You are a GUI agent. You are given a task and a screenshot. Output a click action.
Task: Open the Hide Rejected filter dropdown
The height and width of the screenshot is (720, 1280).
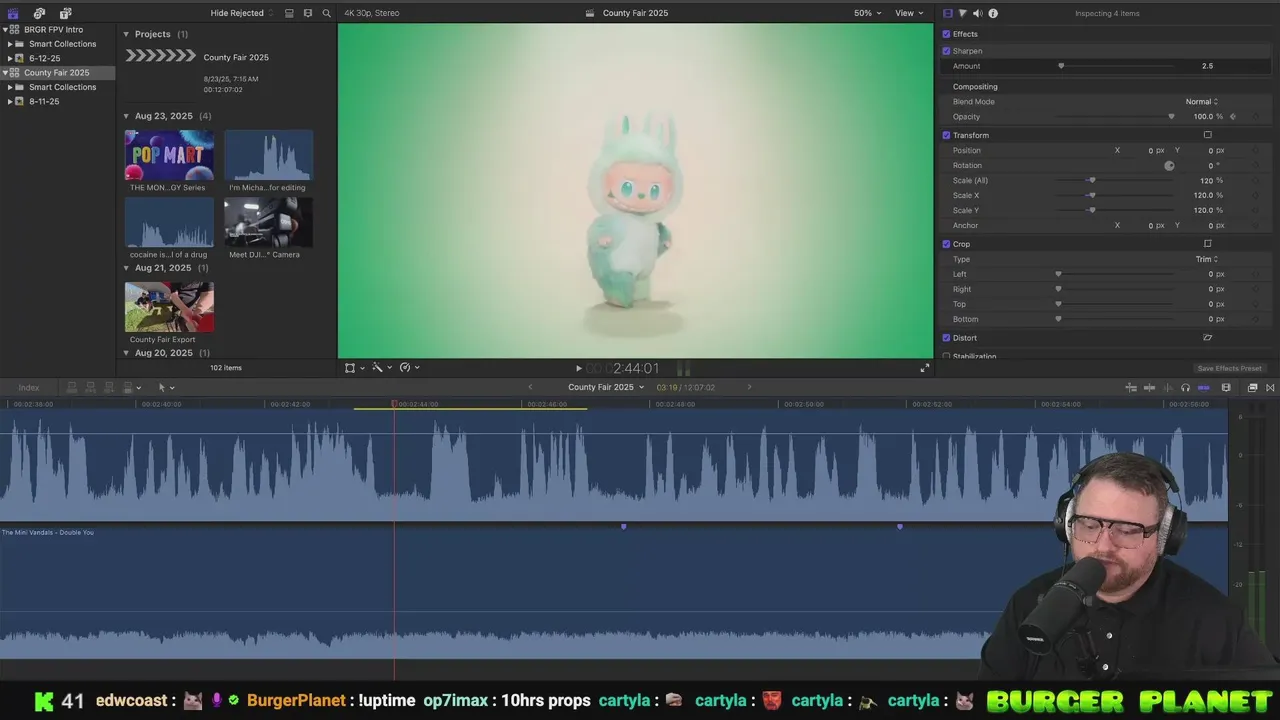point(241,13)
